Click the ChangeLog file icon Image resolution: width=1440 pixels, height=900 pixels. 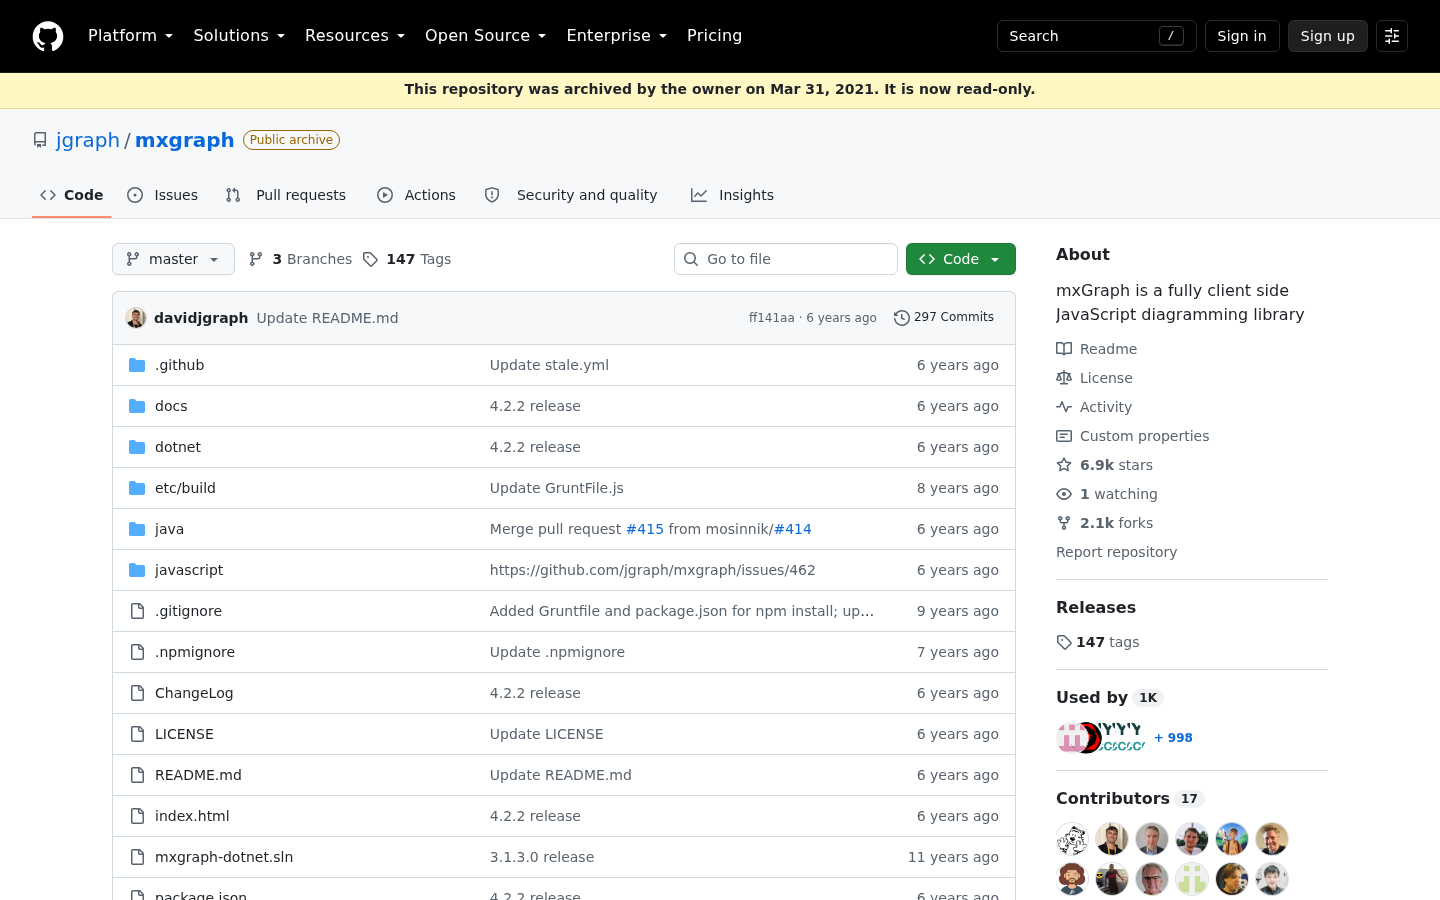pyautogui.click(x=137, y=693)
